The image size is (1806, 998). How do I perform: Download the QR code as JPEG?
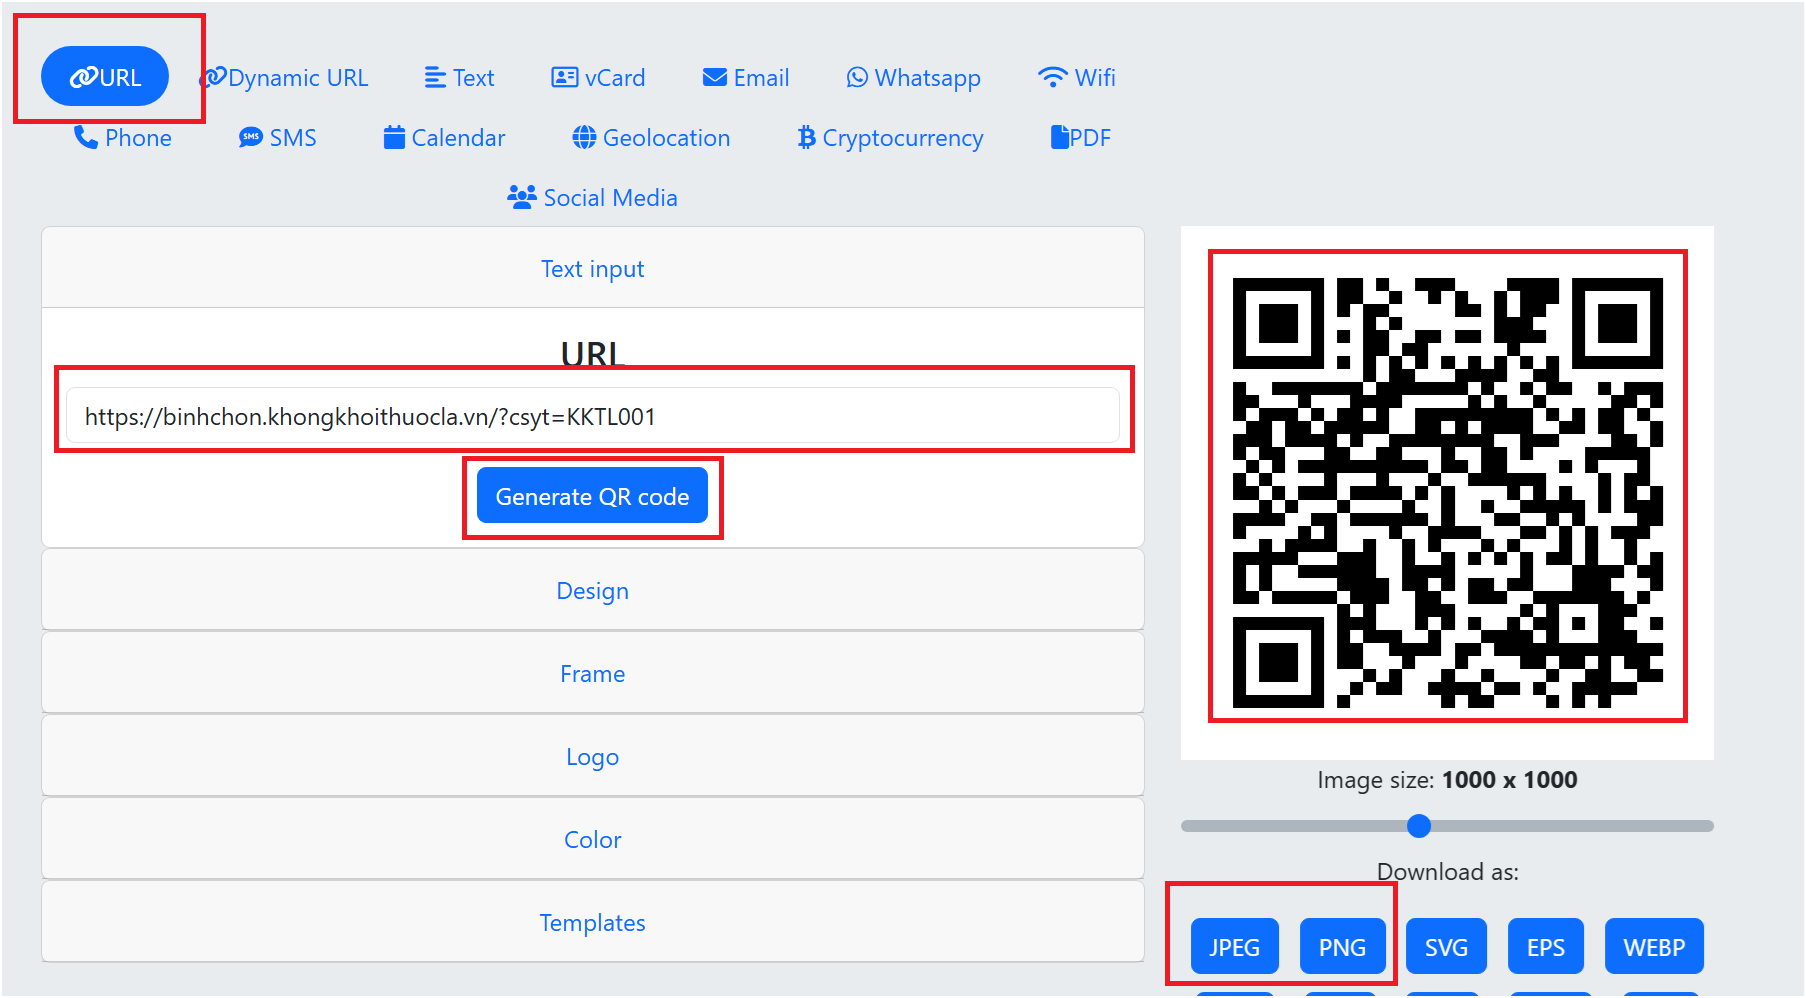coord(1234,947)
